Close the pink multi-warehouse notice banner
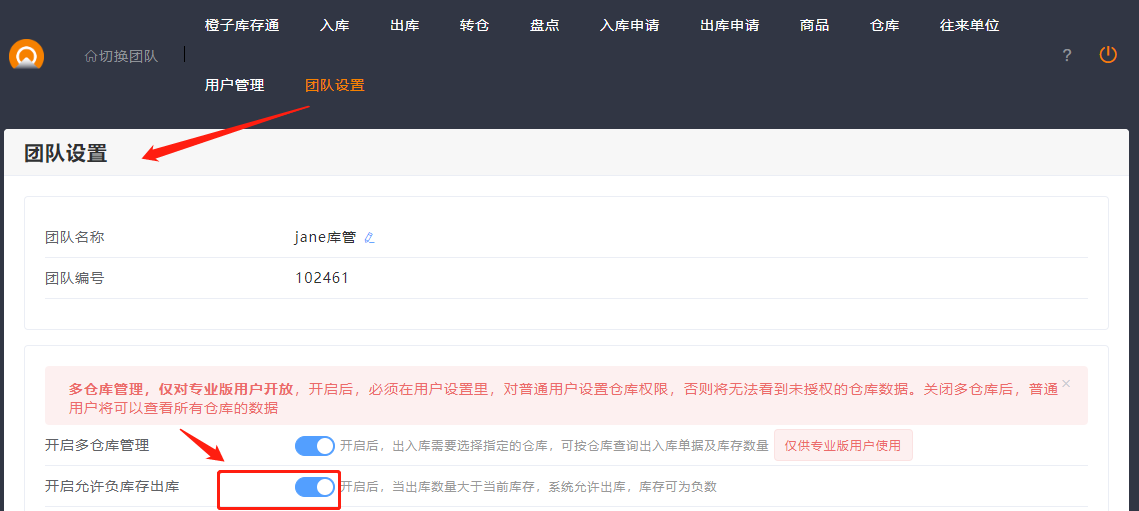The height and width of the screenshot is (511, 1139). click(x=1066, y=383)
